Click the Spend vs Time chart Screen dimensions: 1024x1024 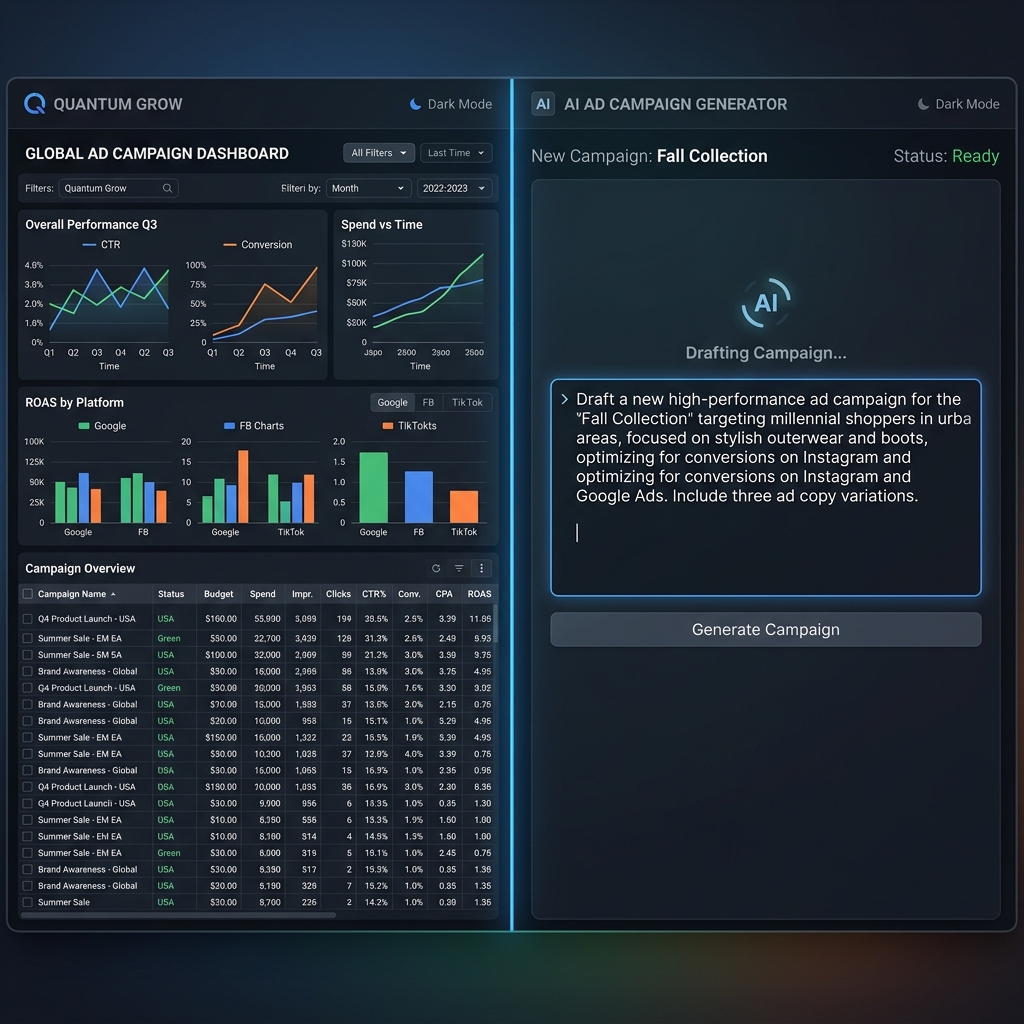click(x=416, y=295)
